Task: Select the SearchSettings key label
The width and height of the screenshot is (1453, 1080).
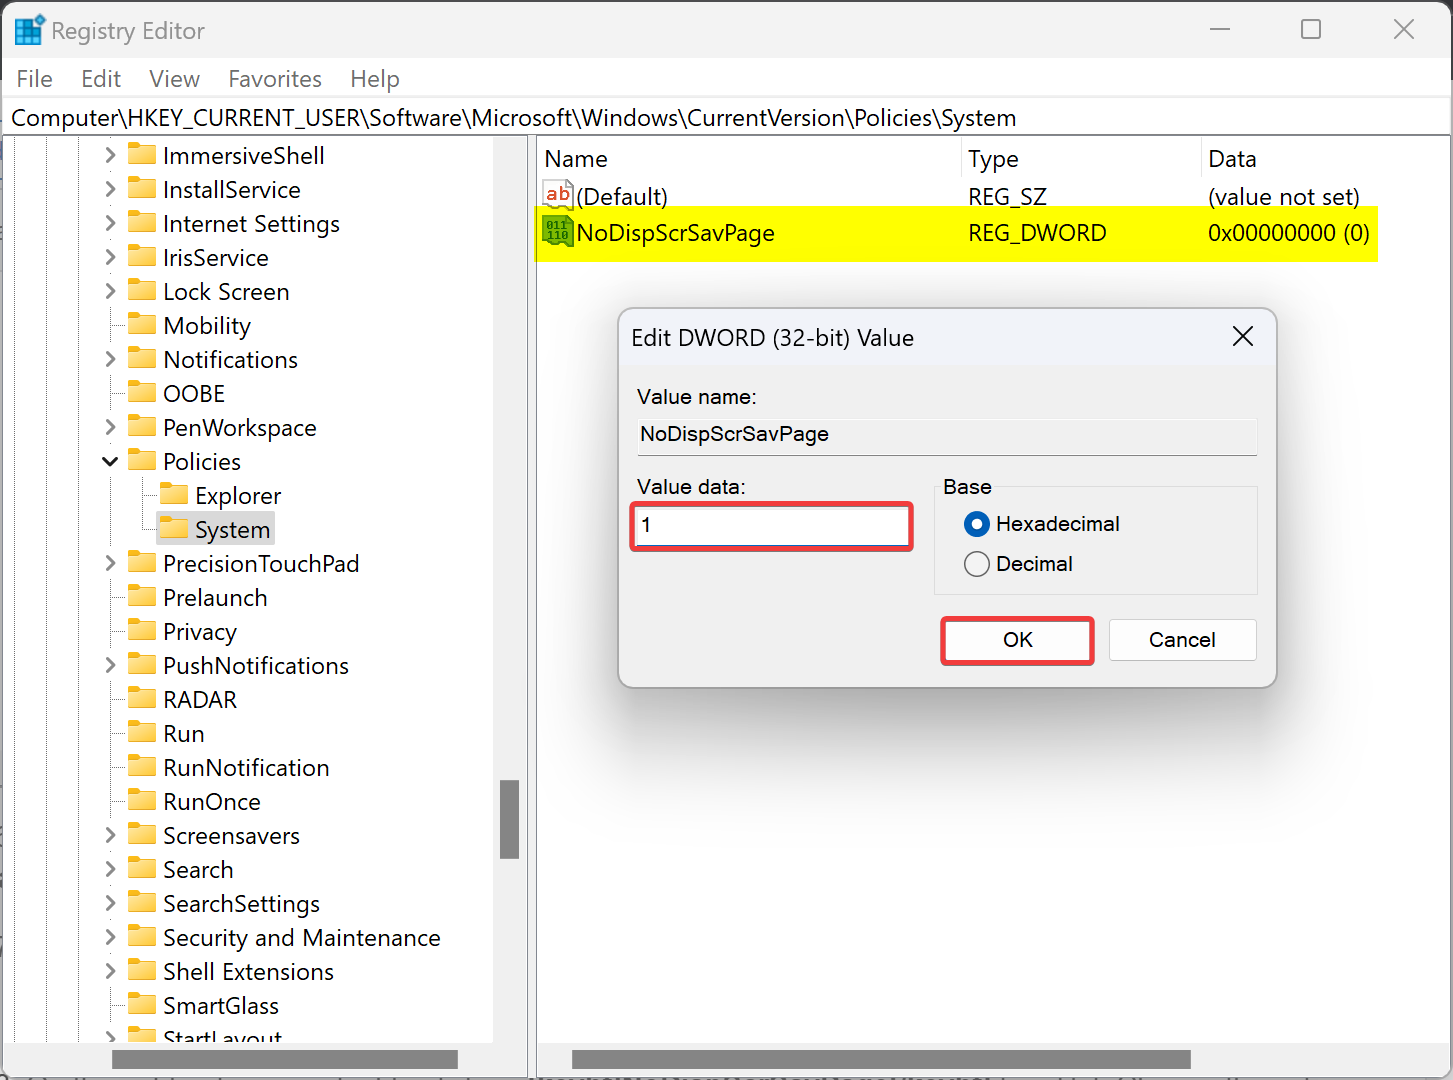Action: pos(241,903)
